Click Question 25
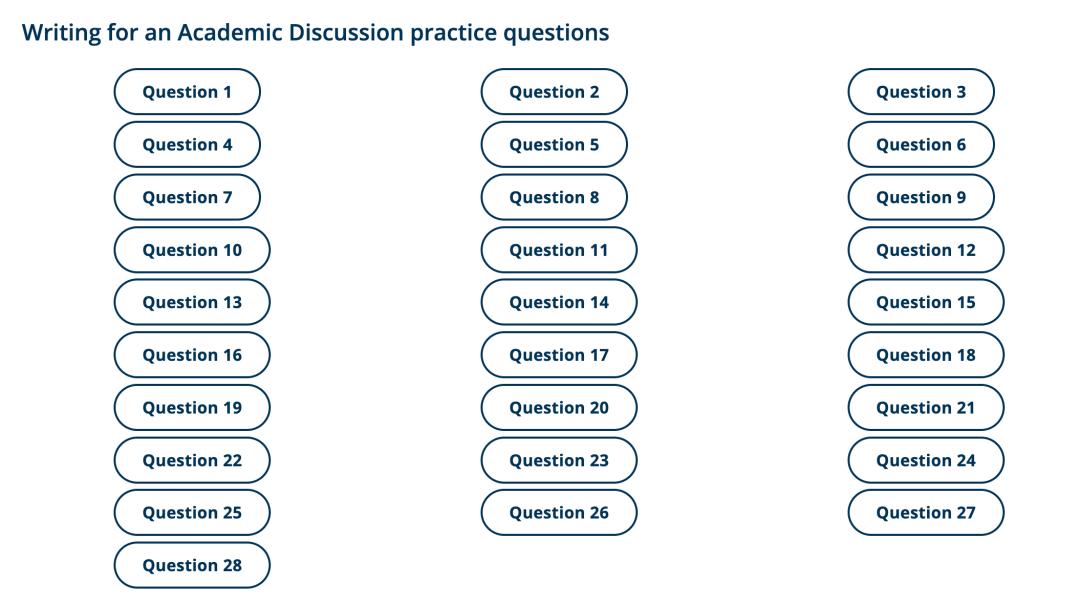The height and width of the screenshot is (605, 1080). coord(192,513)
